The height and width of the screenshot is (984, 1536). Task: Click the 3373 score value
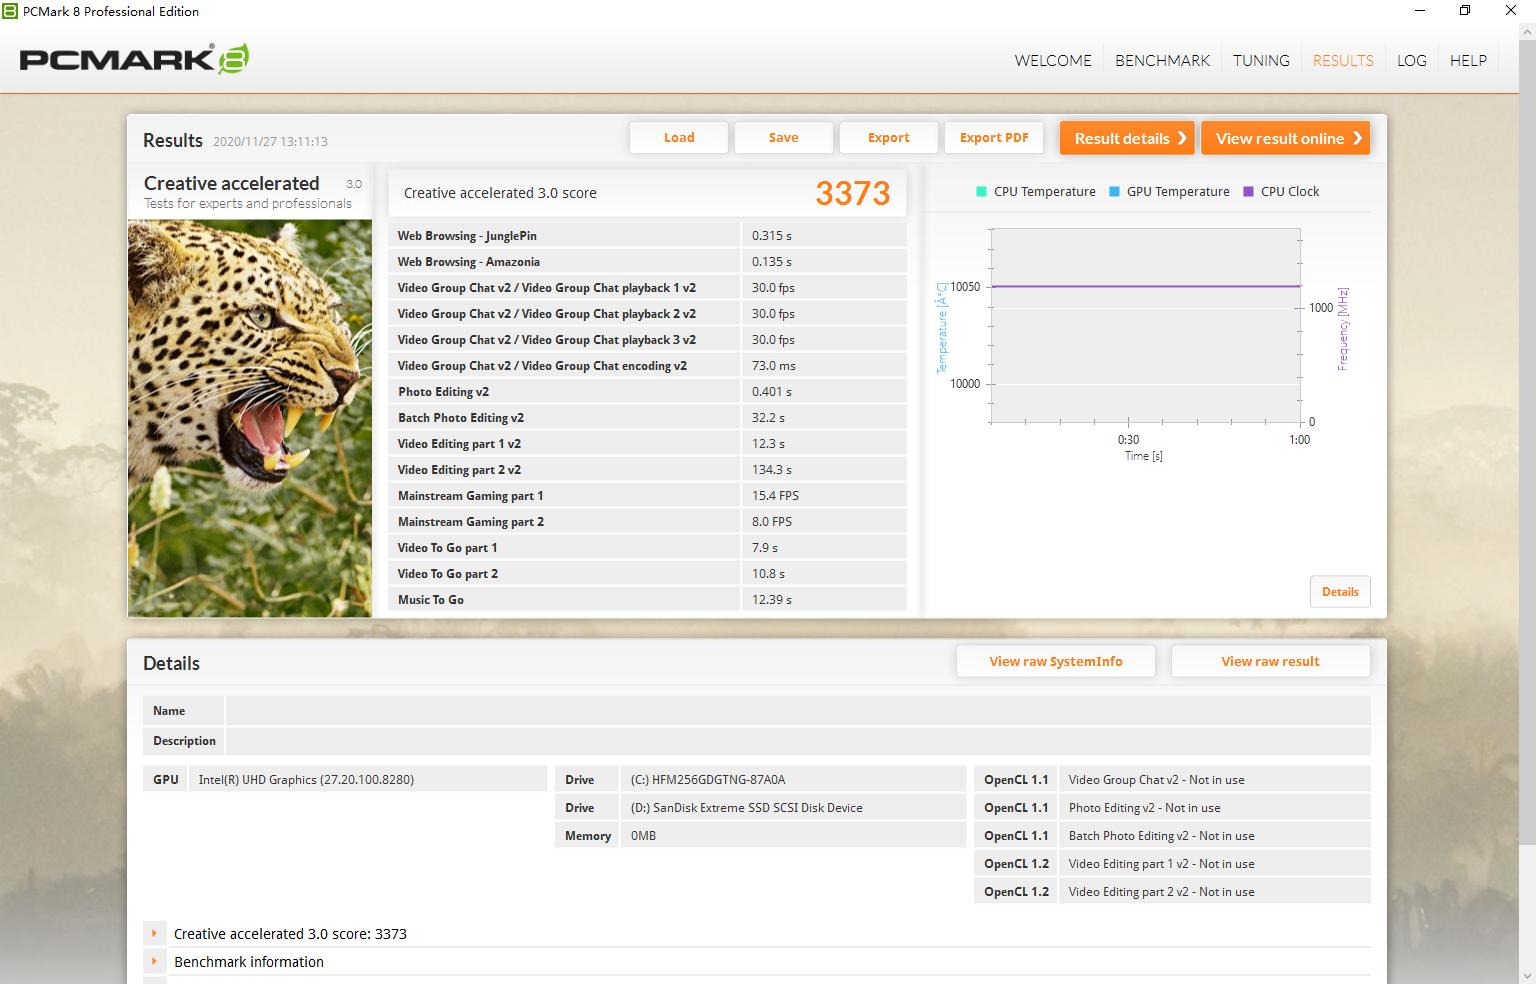click(853, 193)
